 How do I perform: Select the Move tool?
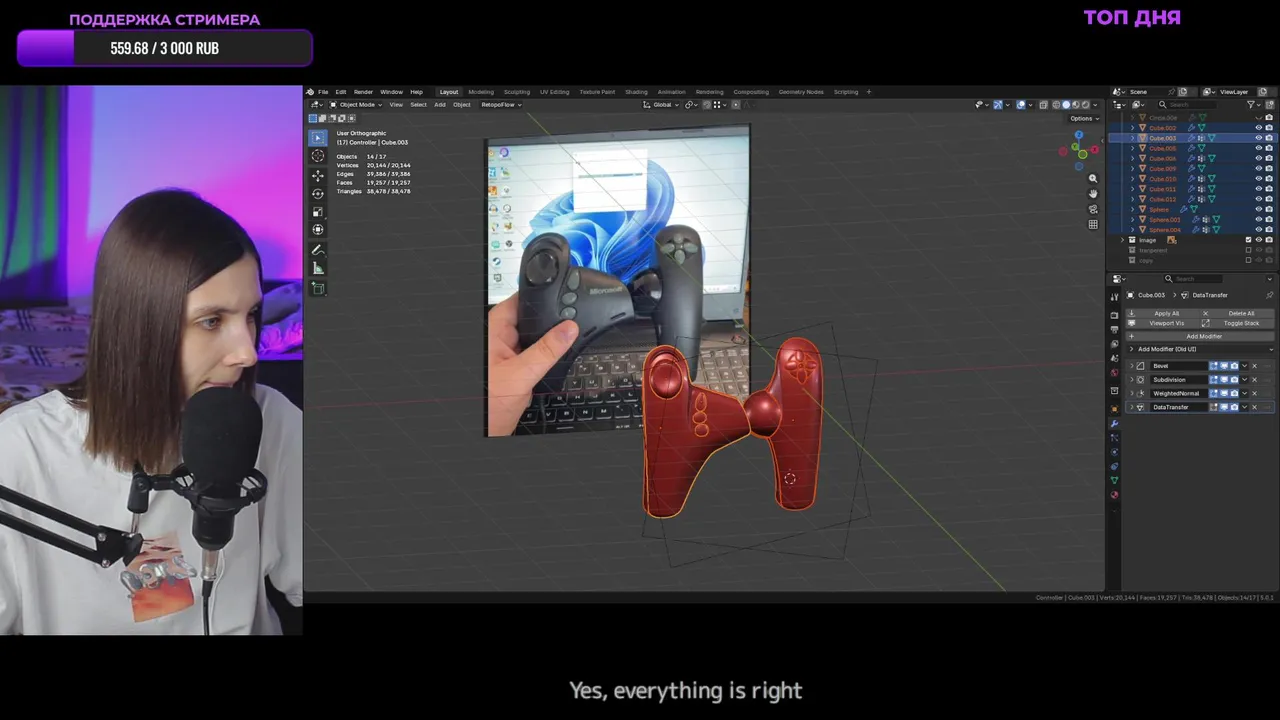(318, 175)
